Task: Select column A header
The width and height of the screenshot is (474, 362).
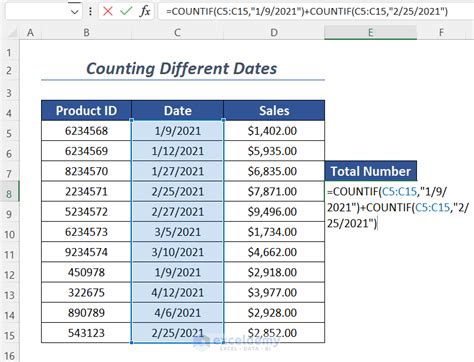Action: [30, 33]
